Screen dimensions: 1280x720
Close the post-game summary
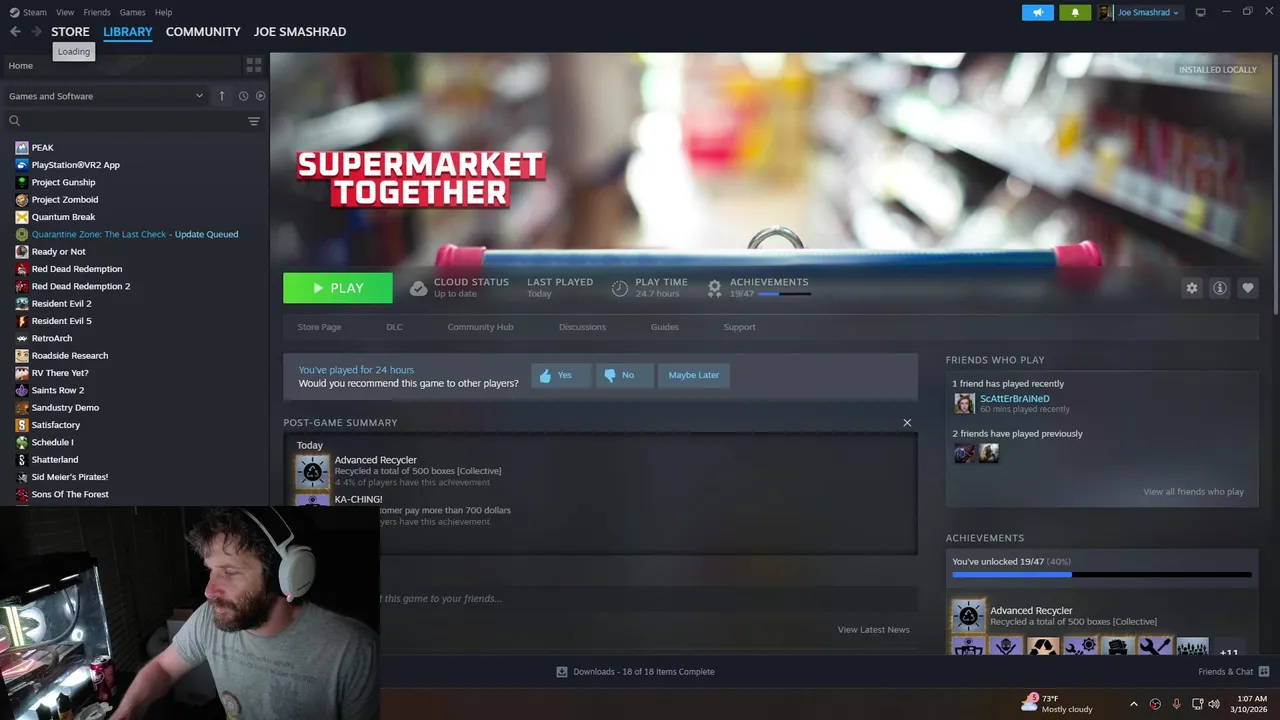[907, 423]
